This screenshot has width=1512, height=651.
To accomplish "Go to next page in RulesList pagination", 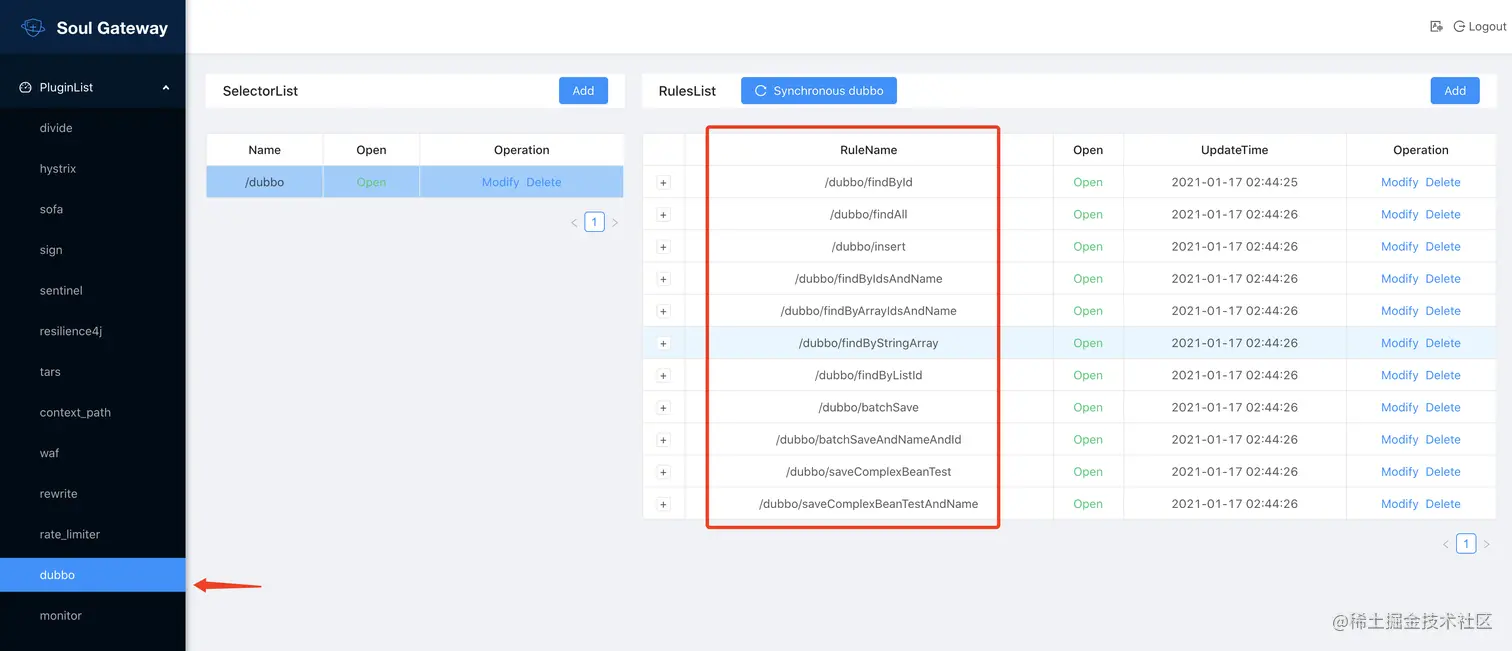I will [1487, 545].
